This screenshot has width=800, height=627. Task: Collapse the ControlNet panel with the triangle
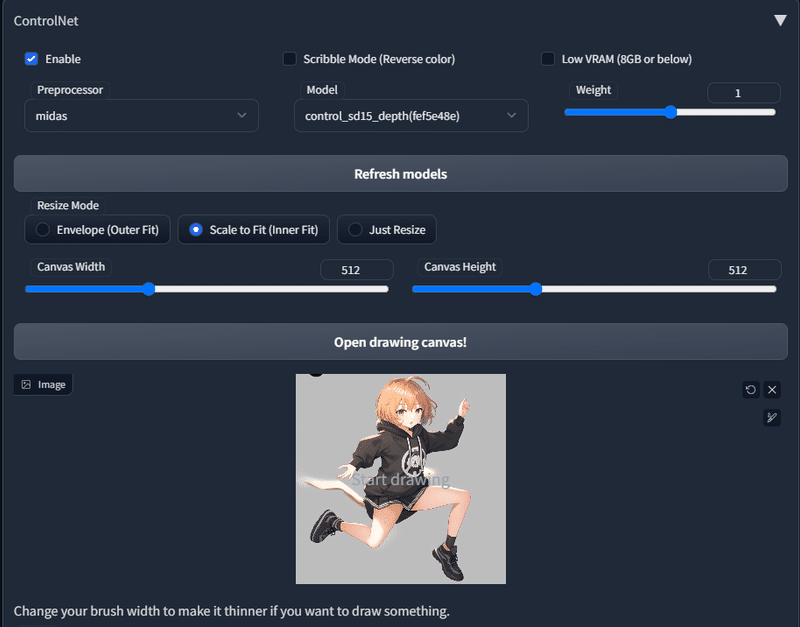(x=779, y=19)
